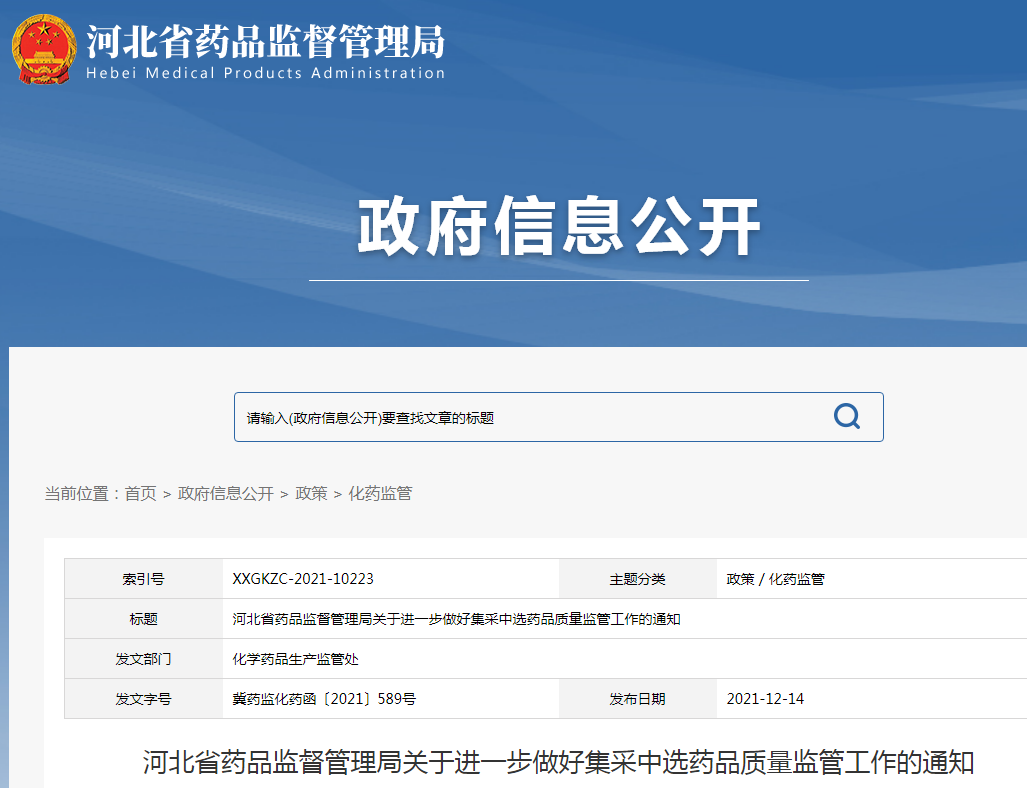Select 化学药品生产监管处 department cell

coord(295,659)
